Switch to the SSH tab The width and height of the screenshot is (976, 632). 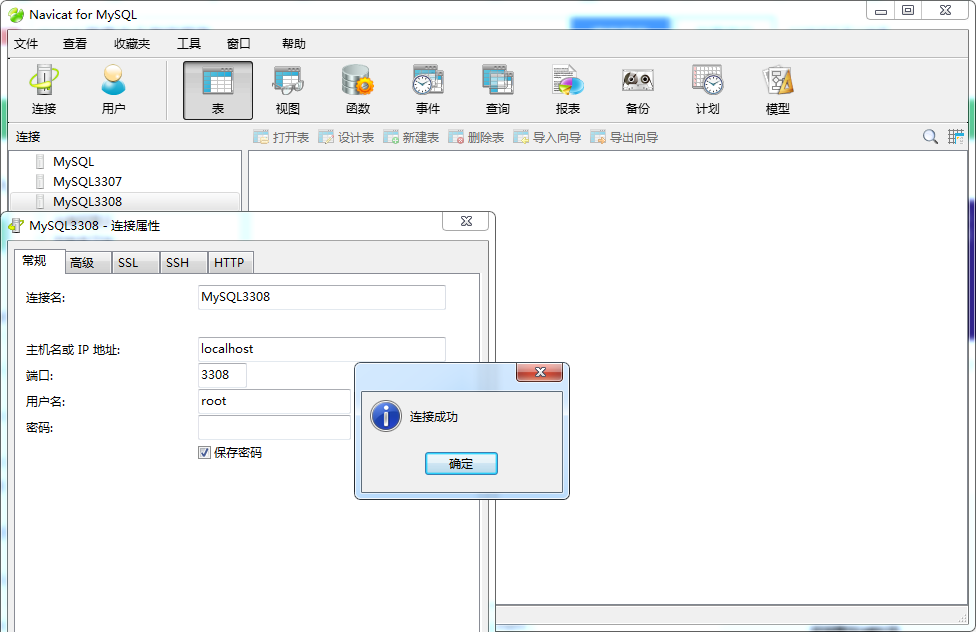click(x=177, y=263)
